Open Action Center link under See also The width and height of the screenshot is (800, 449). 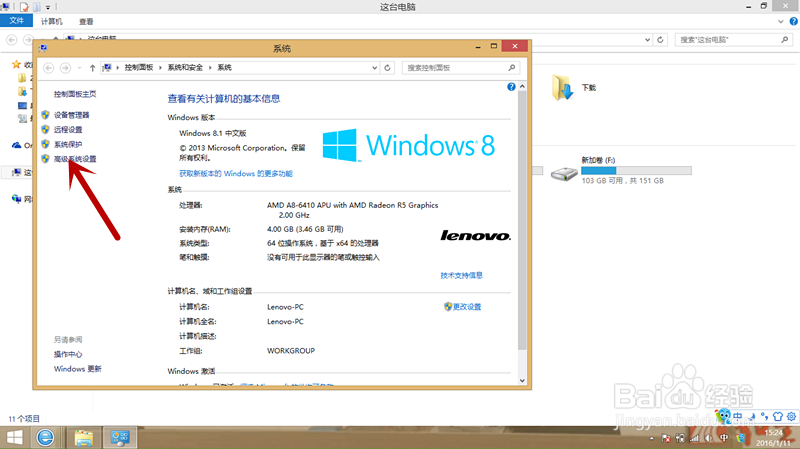tap(68, 354)
